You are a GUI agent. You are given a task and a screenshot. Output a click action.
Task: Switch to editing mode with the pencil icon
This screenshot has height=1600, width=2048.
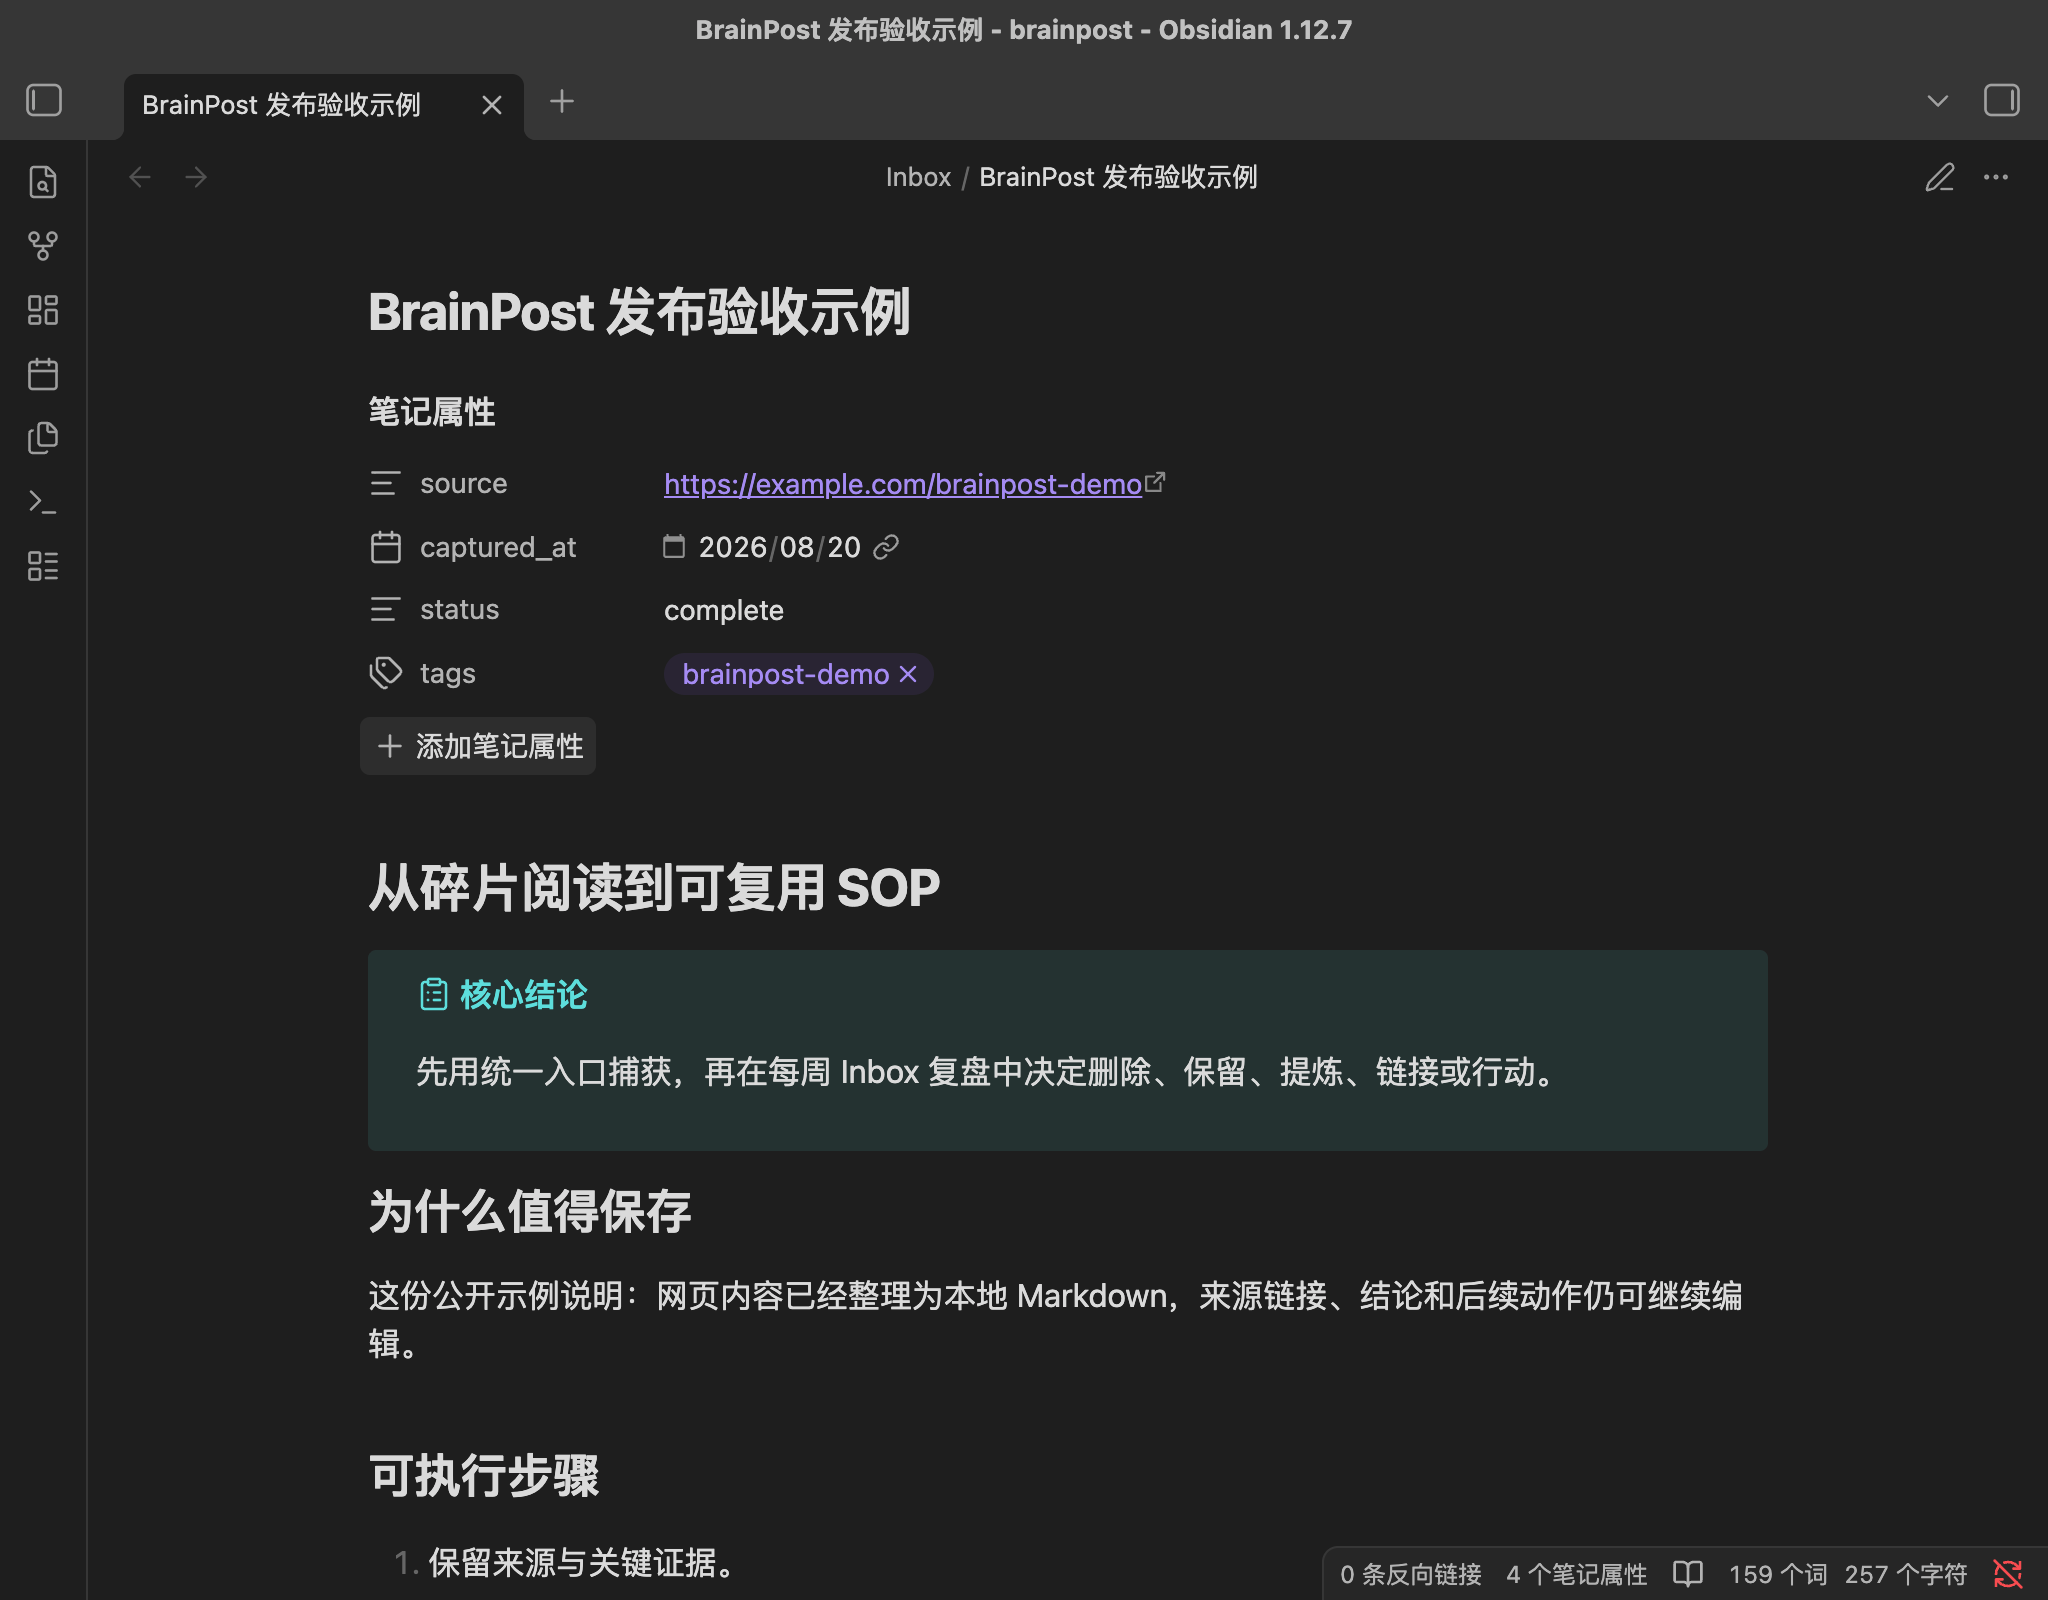(1940, 178)
